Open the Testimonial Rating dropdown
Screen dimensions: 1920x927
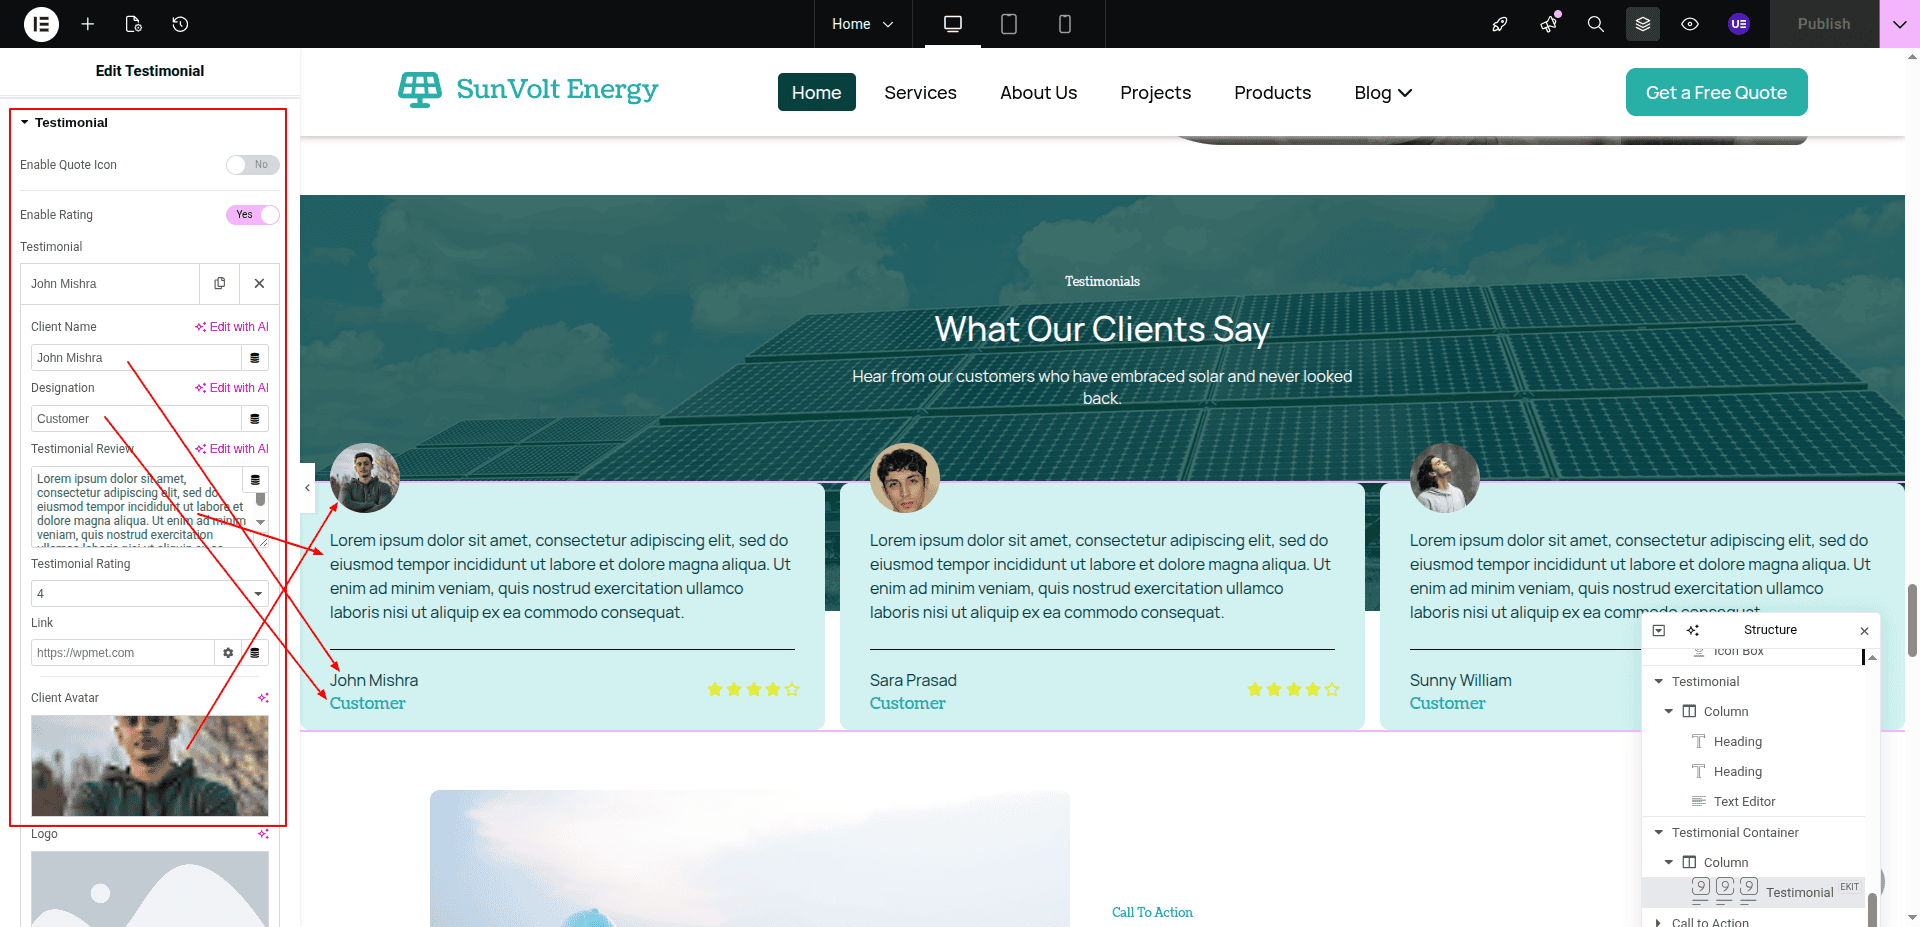150,594
